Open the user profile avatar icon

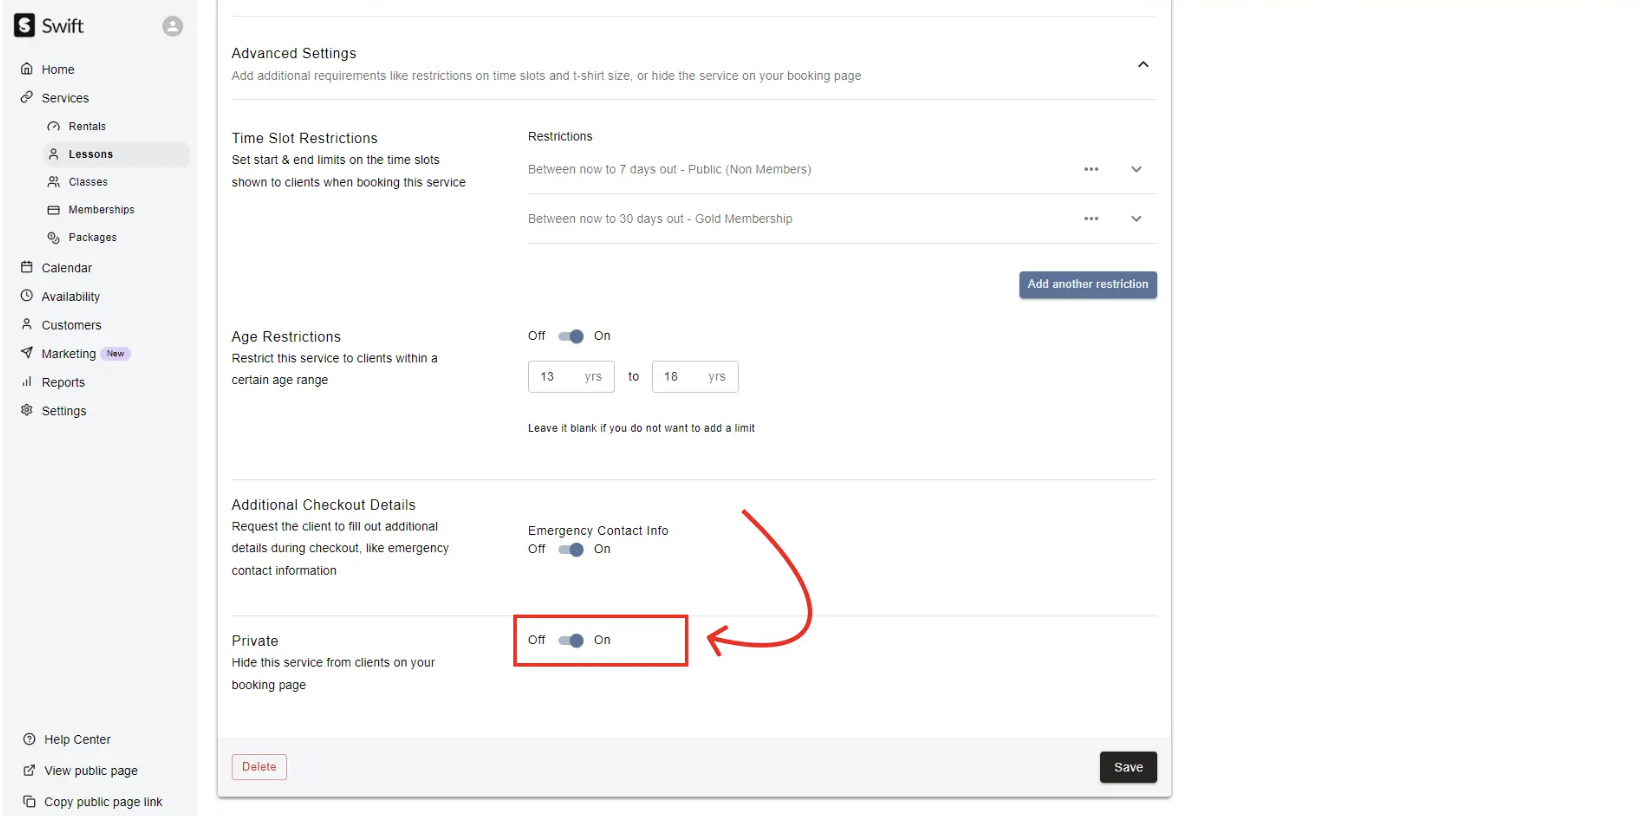tap(173, 26)
